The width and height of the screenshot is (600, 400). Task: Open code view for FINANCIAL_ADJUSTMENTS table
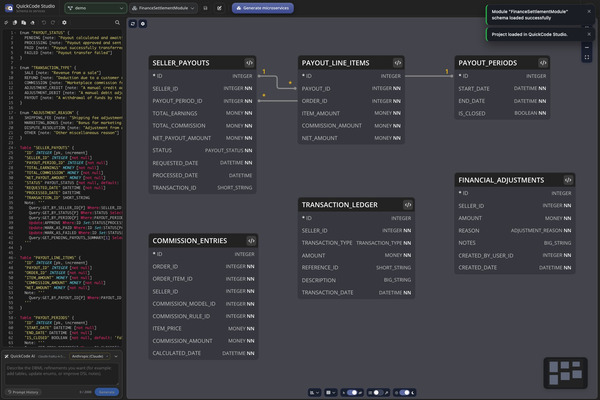click(x=568, y=180)
